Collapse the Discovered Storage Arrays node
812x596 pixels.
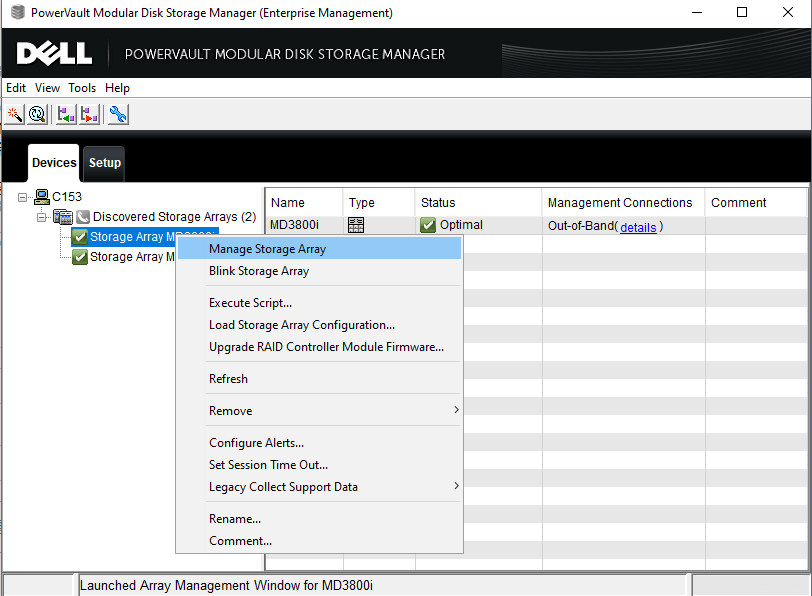click(x=41, y=217)
